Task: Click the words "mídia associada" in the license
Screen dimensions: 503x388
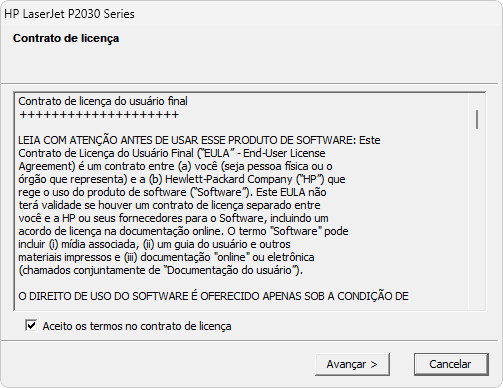Action: point(100,244)
